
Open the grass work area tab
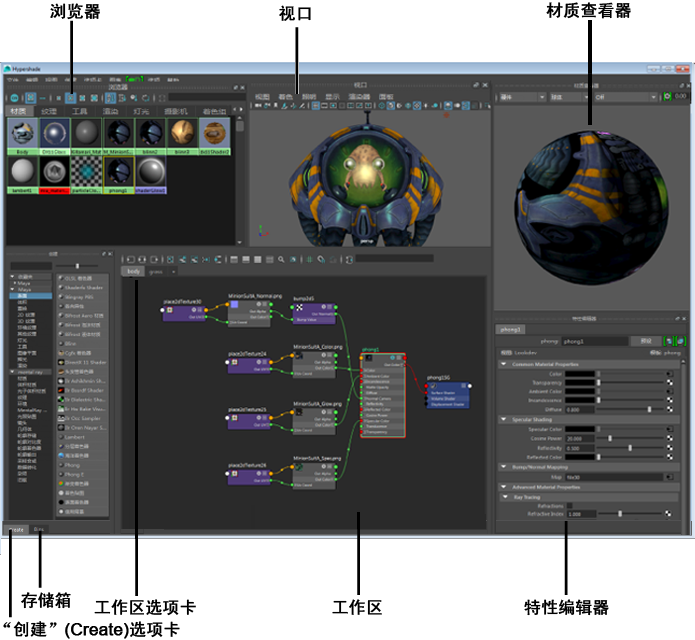156,272
